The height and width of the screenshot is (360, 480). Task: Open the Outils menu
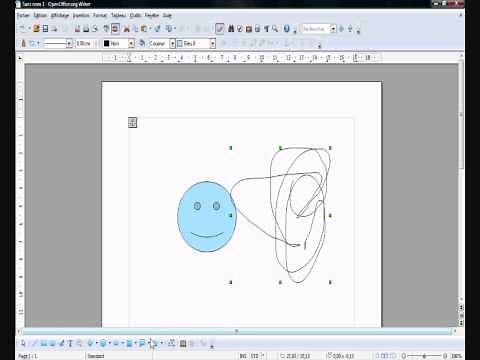[135, 15]
